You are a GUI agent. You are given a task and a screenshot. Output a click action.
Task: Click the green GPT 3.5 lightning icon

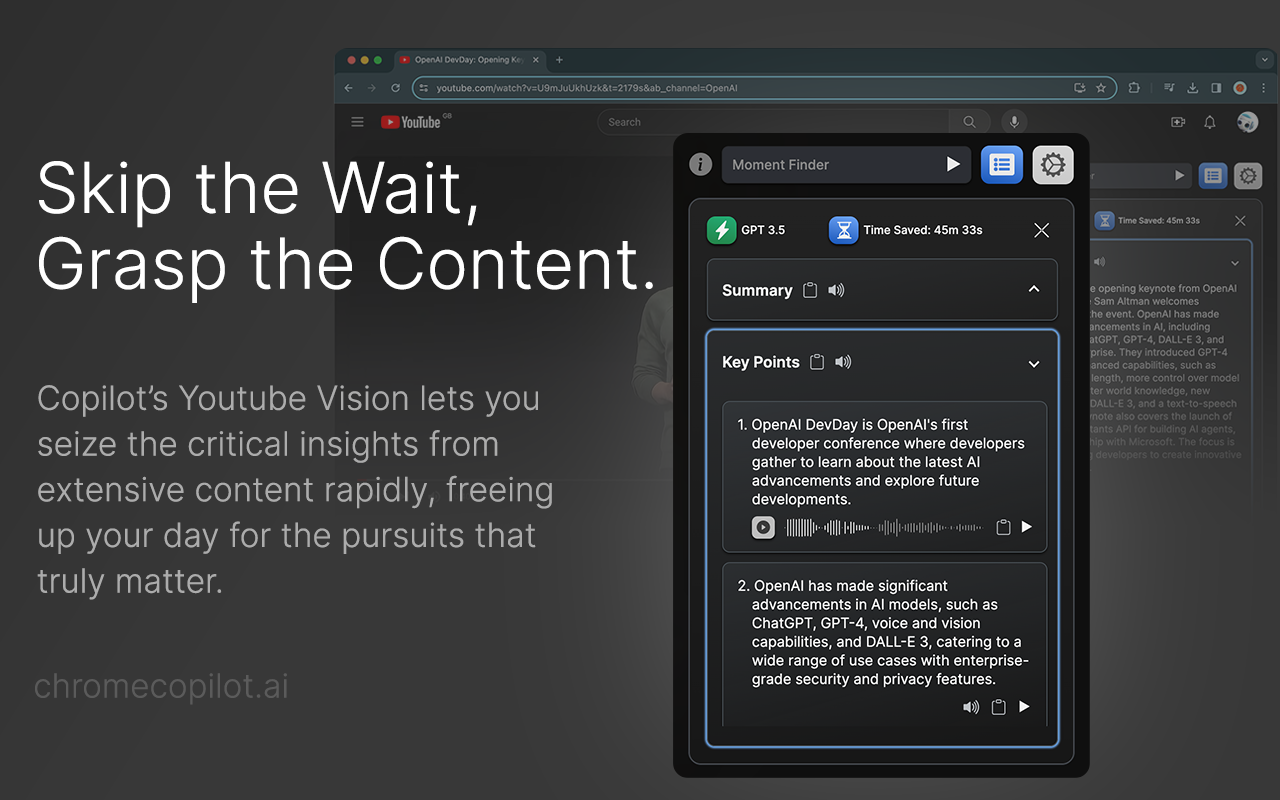(722, 230)
